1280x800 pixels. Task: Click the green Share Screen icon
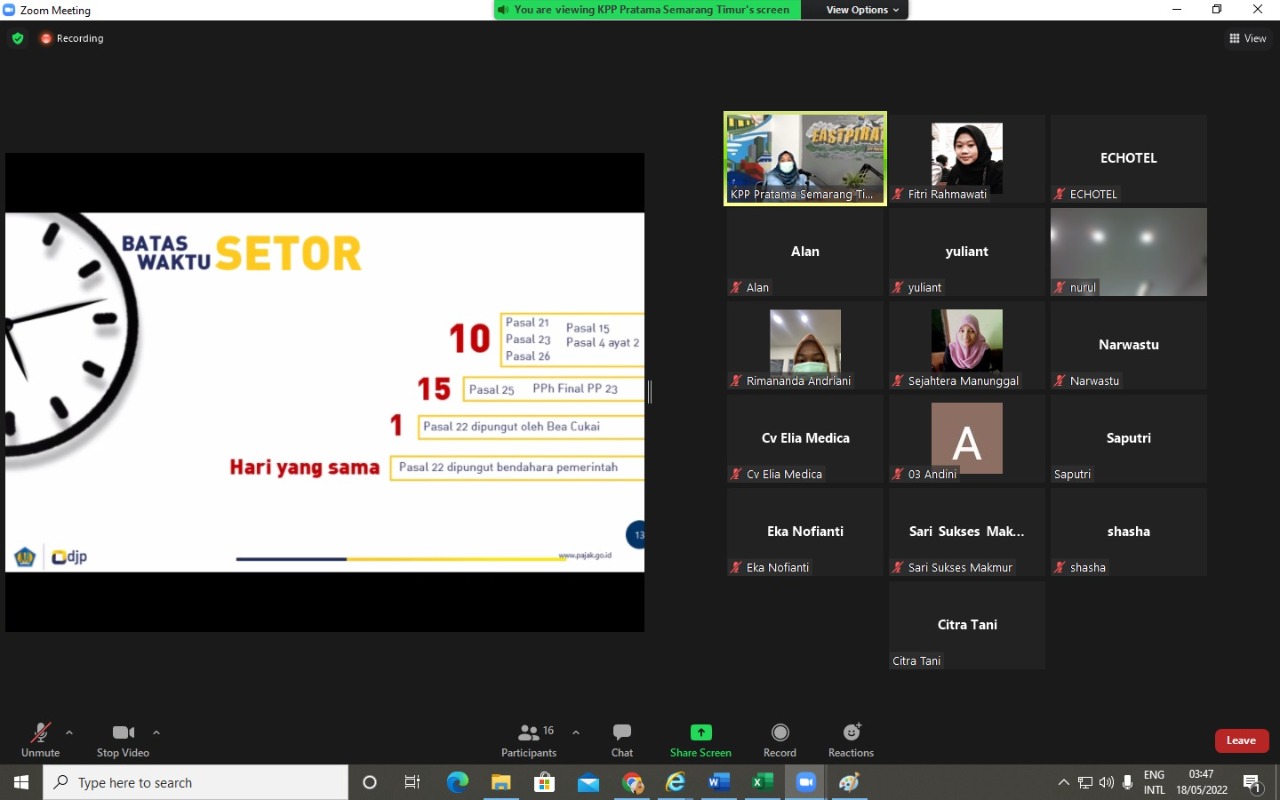pyautogui.click(x=700, y=733)
